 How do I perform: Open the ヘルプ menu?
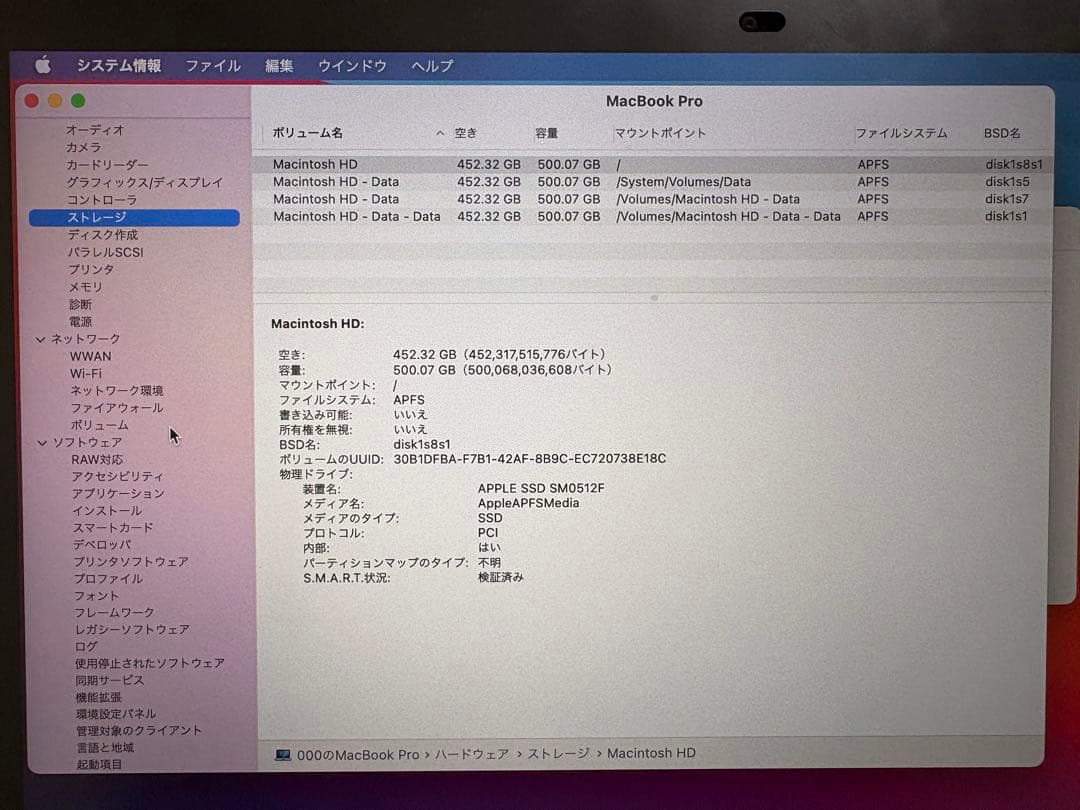click(430, 65)
